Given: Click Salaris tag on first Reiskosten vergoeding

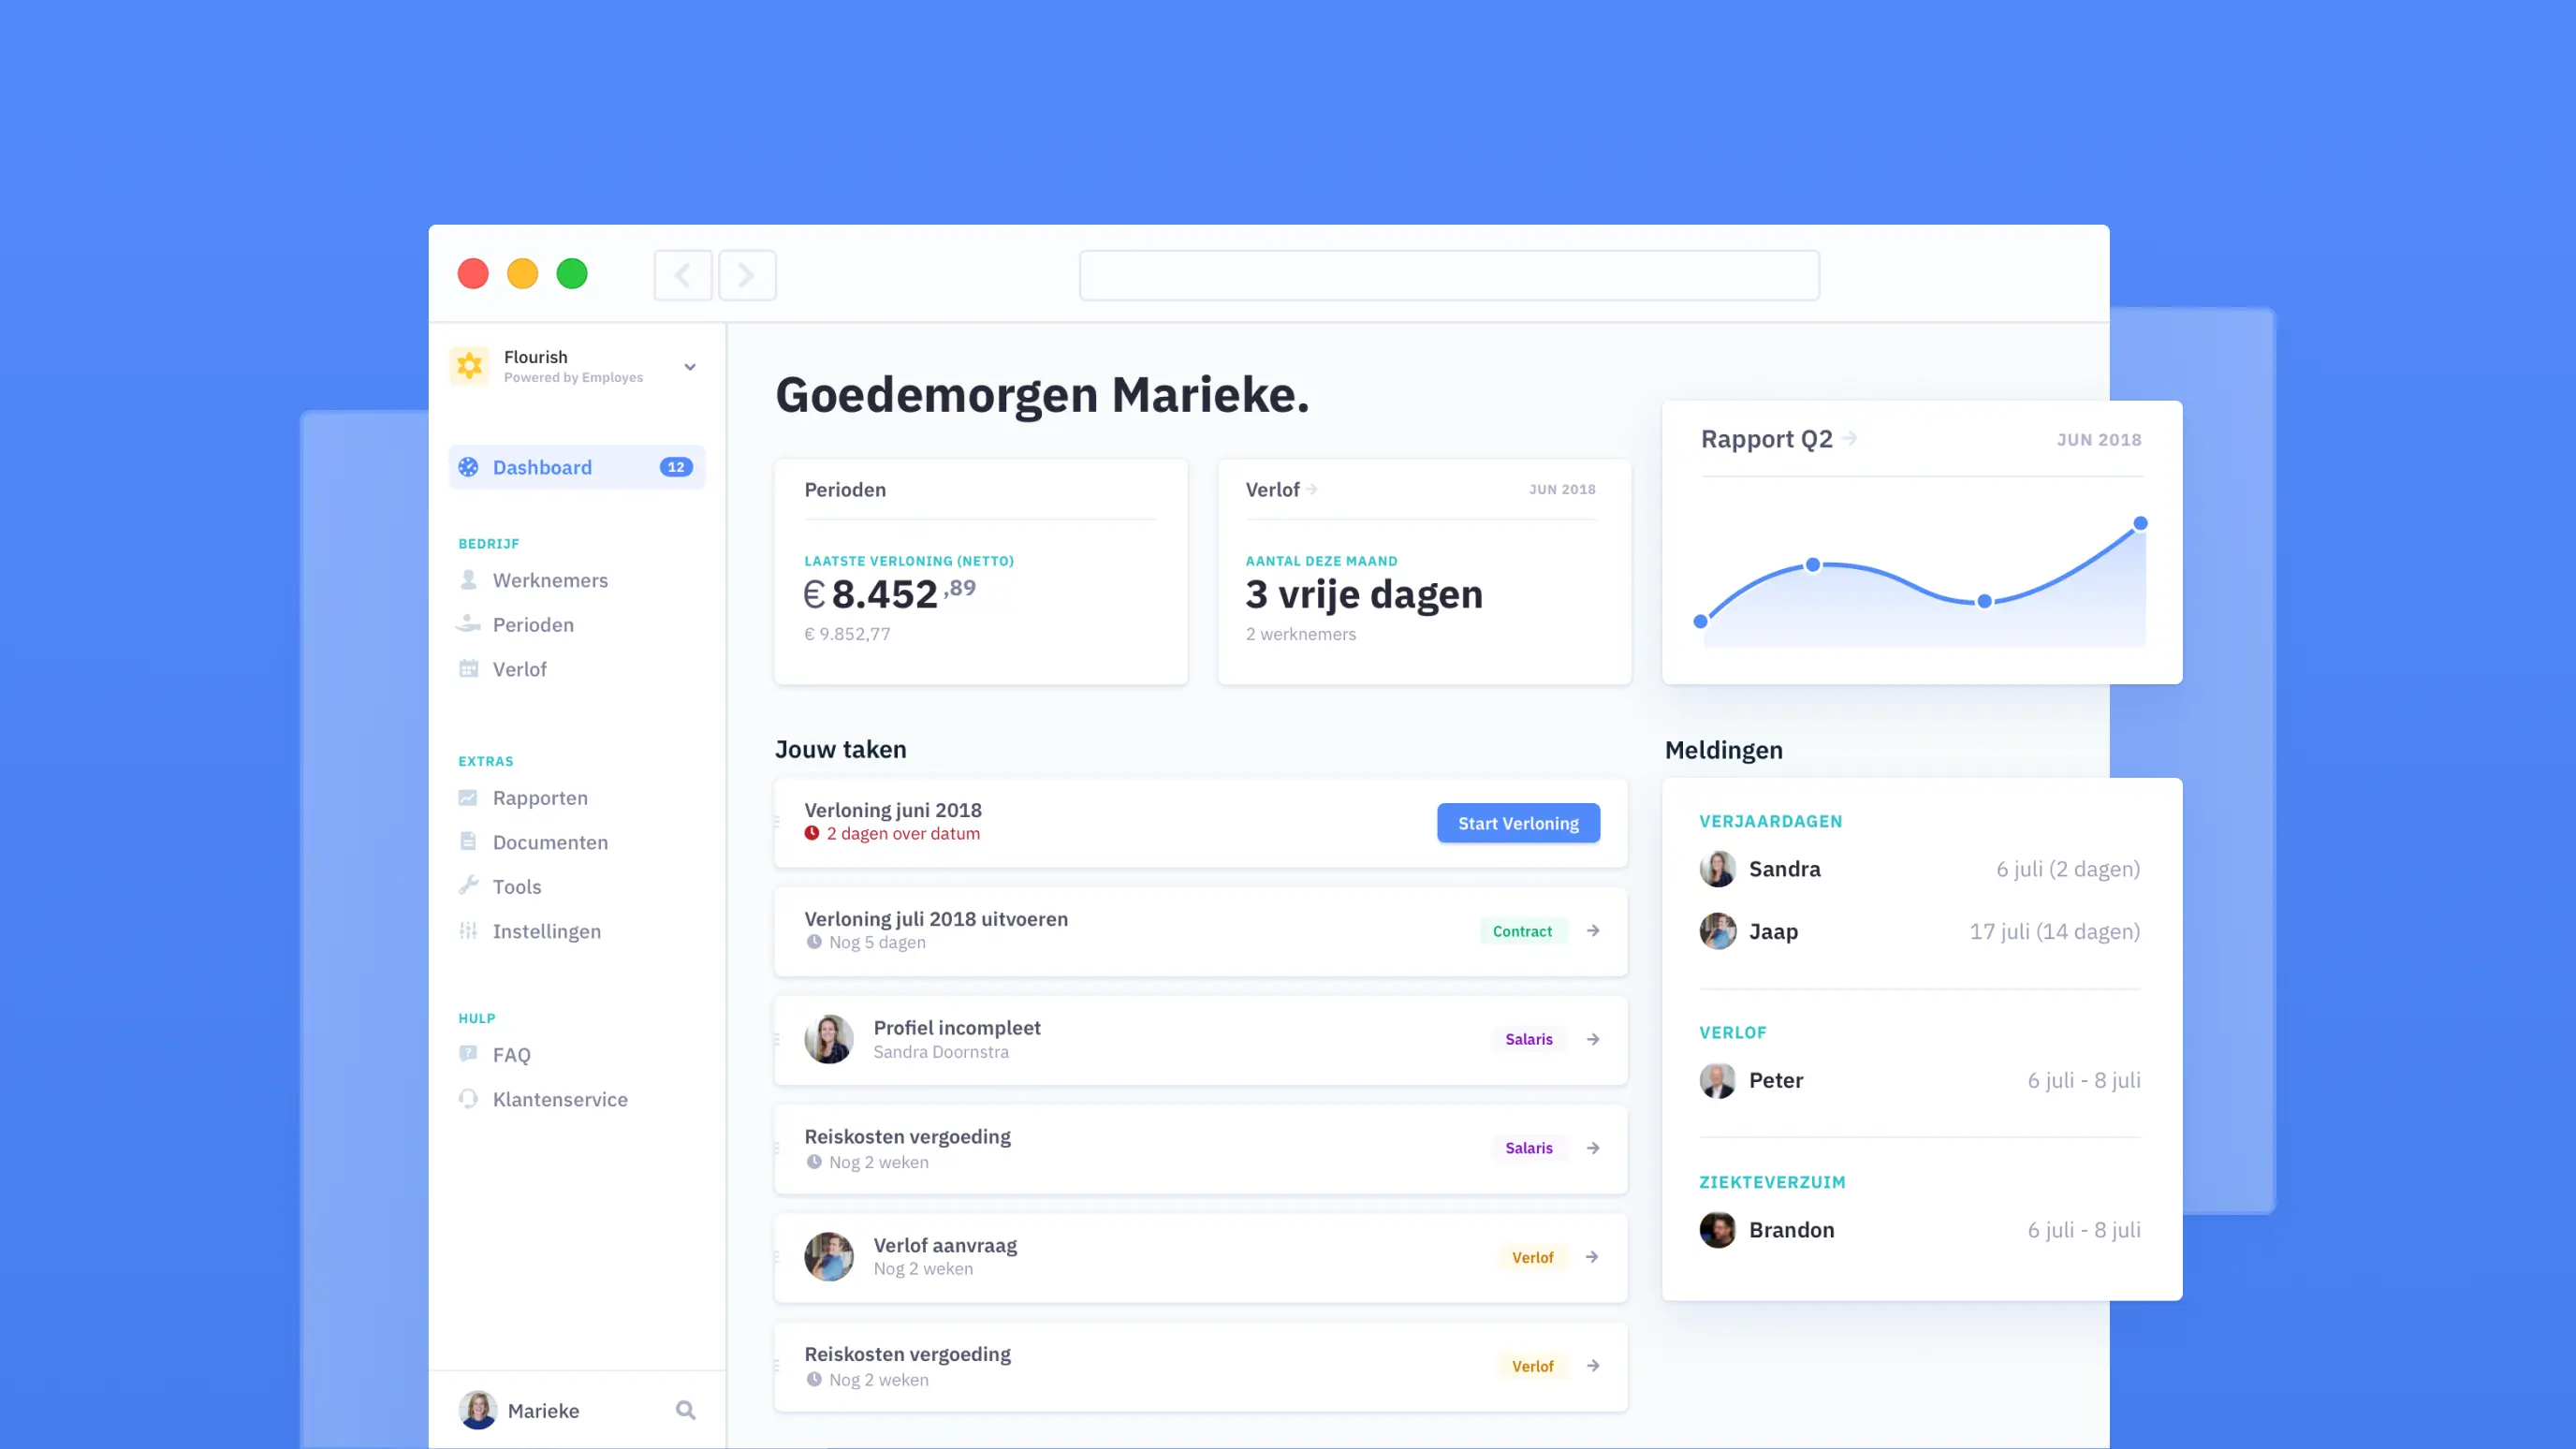Looking at the screenshot, I should pos(1529,1148).
